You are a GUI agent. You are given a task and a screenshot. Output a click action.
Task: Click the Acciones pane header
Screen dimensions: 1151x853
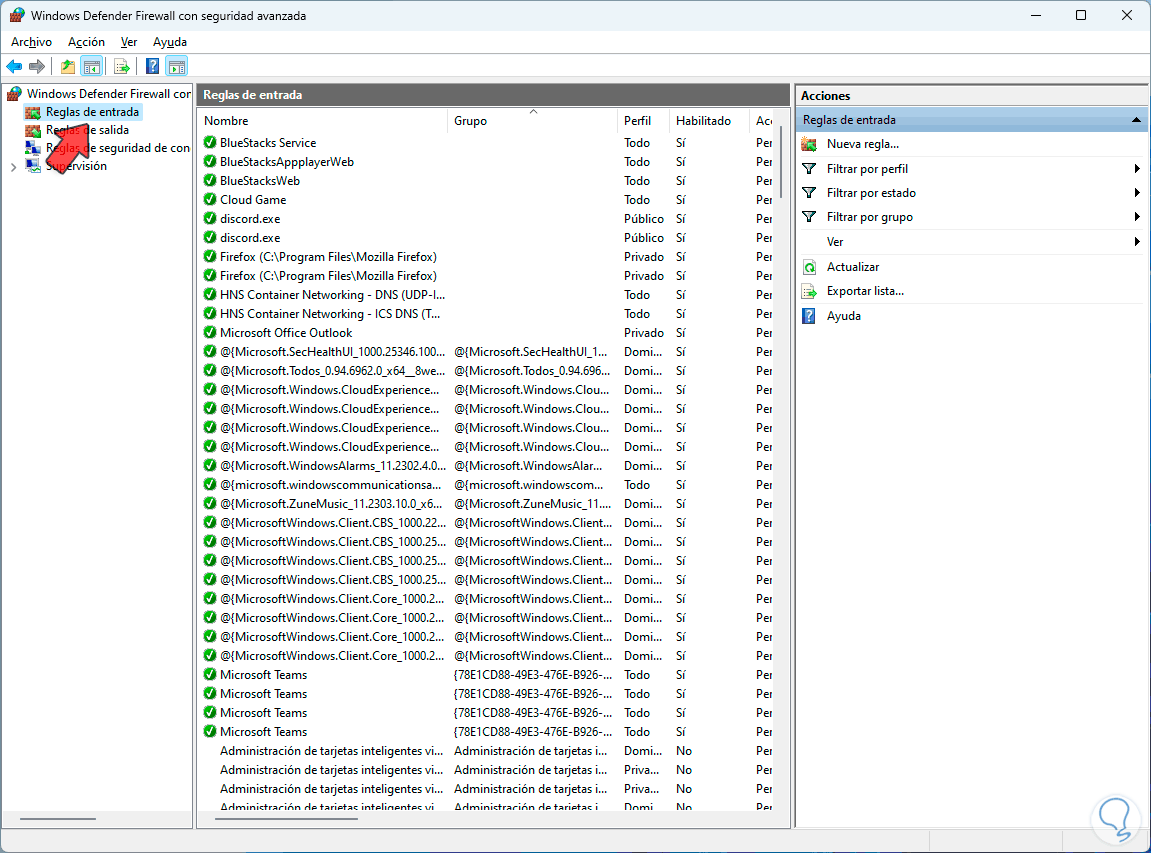point(972,95)
